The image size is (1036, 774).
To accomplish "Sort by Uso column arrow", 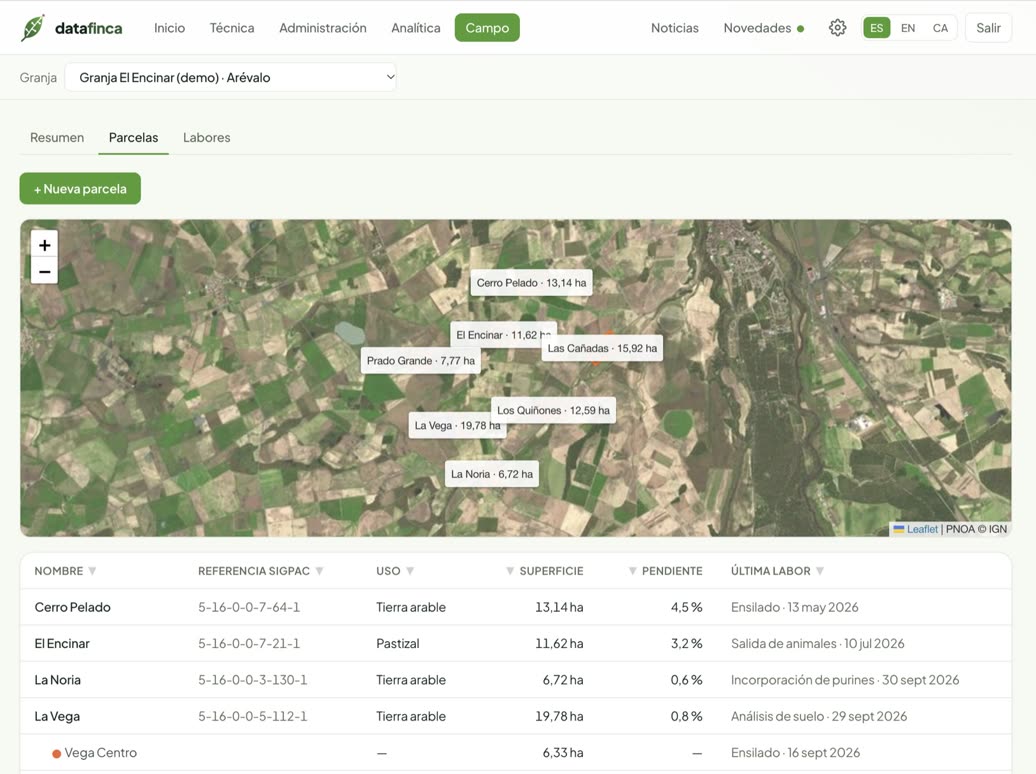I will [410, 571].
